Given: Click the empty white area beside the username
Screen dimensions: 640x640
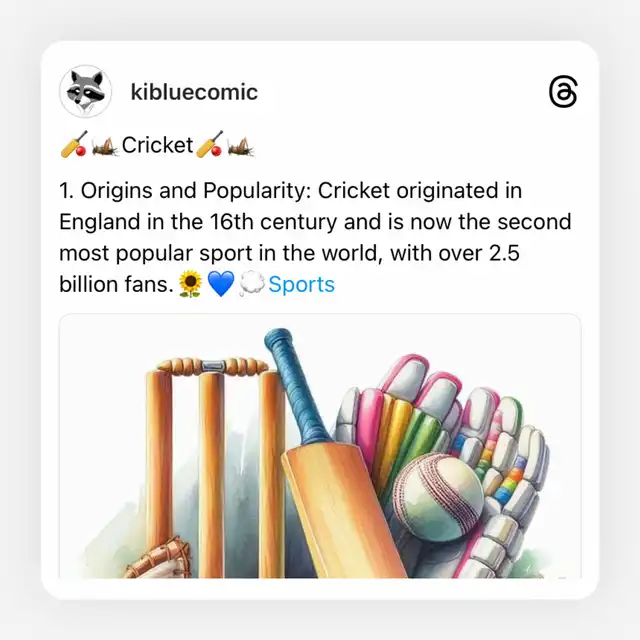Looking at the screenshot, I should [x=400, y=93].
